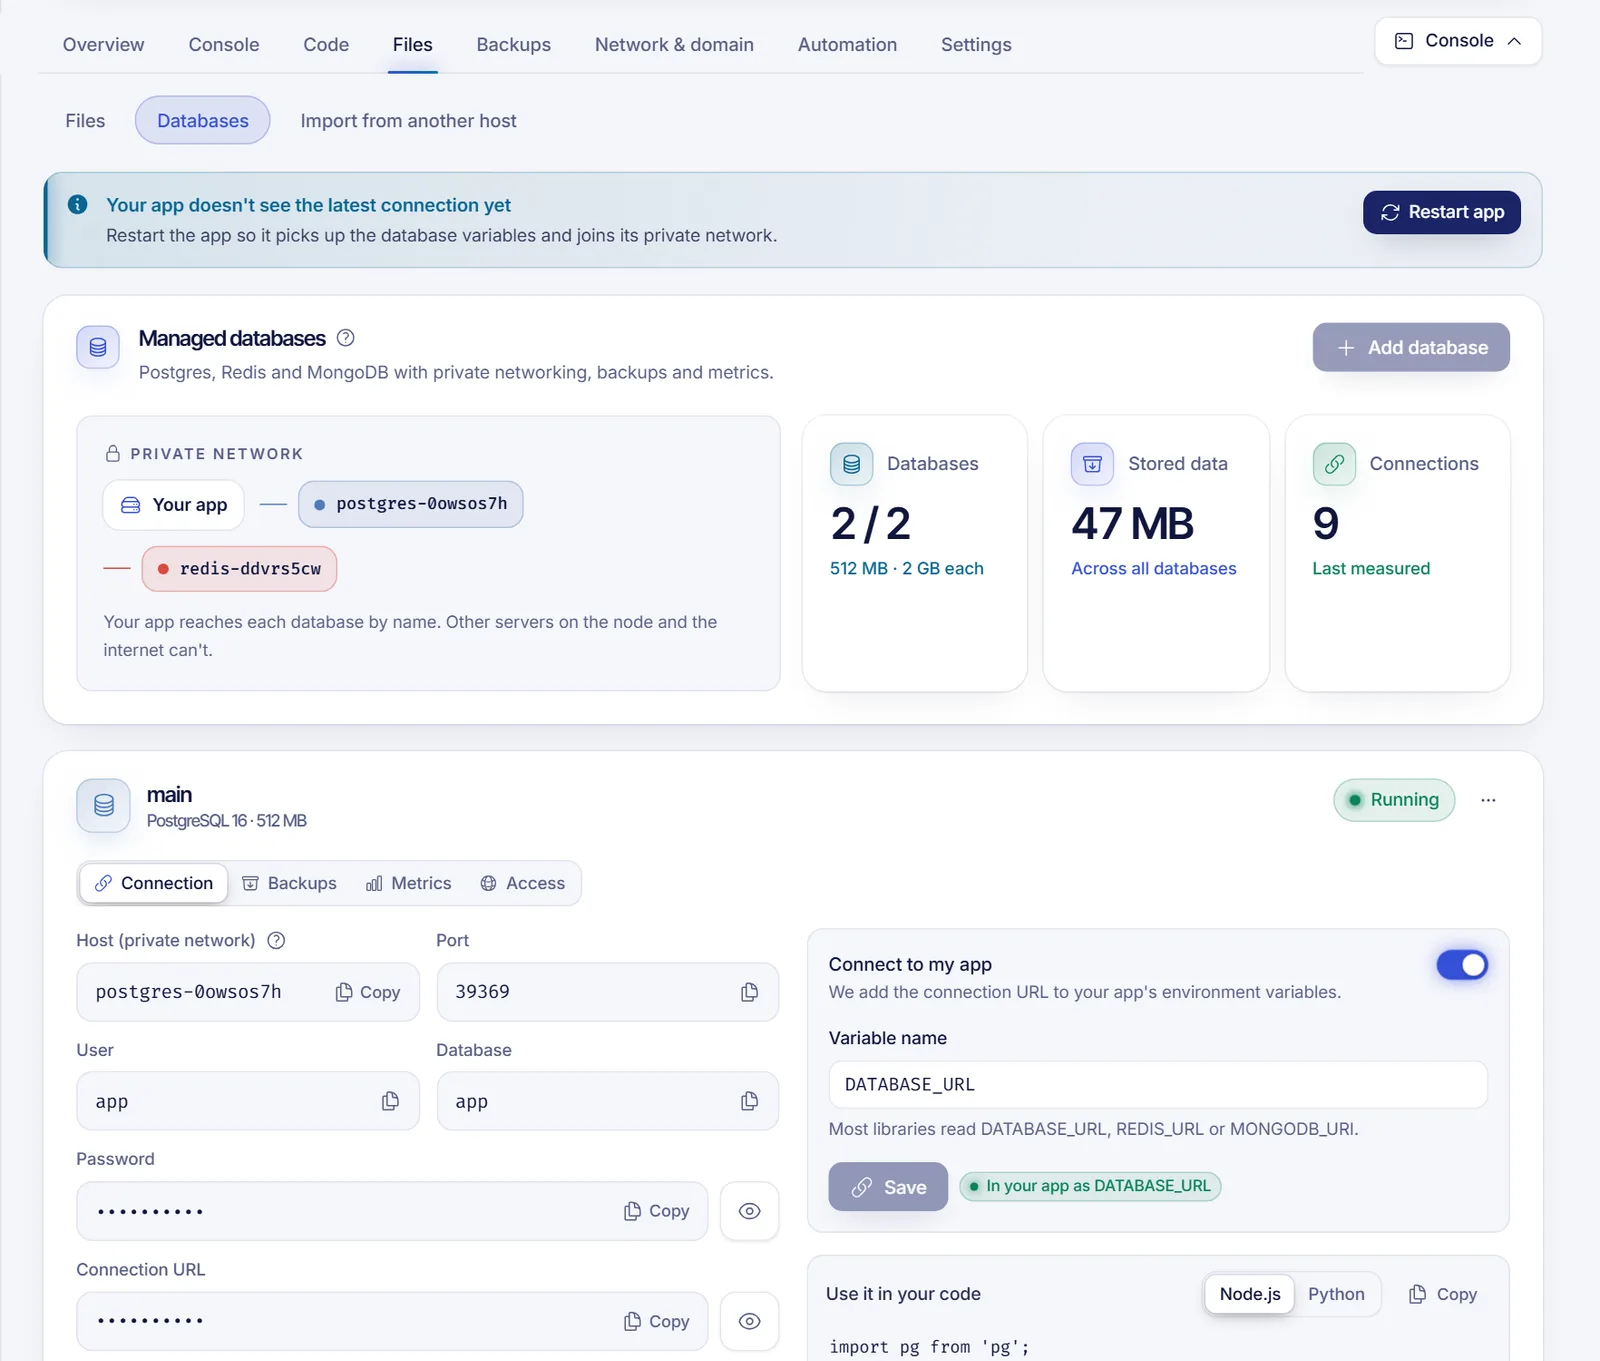1600x1361 pixels.
Task: Click the port field 39369
Action: (608, 992)
